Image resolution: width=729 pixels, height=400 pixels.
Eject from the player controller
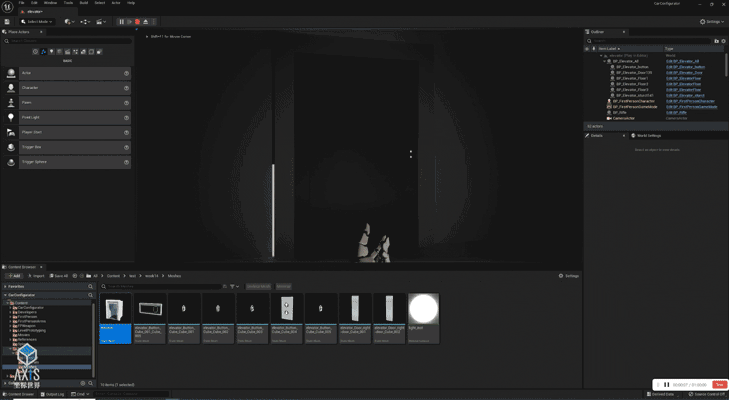pyautogui.click(x=146, y=22)
